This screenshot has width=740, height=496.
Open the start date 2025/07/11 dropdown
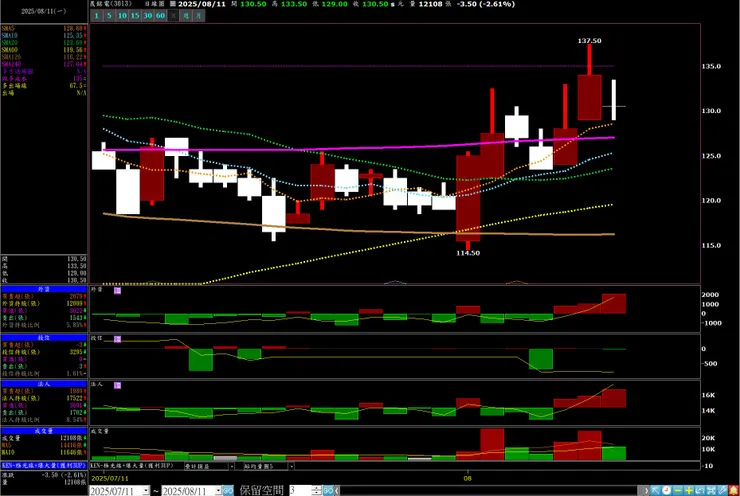(x=146, y=491)
